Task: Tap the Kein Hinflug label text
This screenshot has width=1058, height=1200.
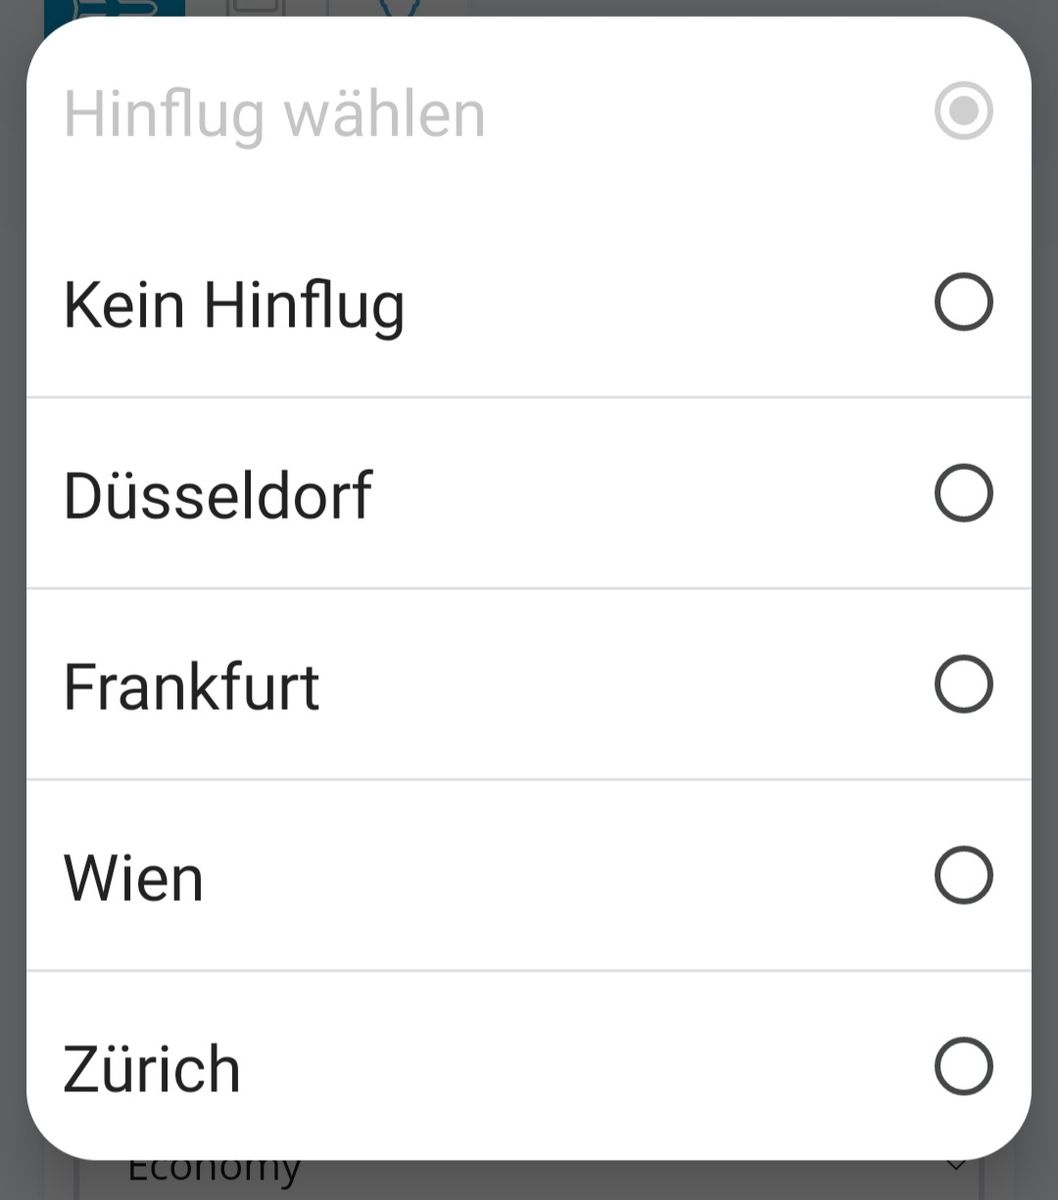Action: pyautogui.click(x=234, y=304)
